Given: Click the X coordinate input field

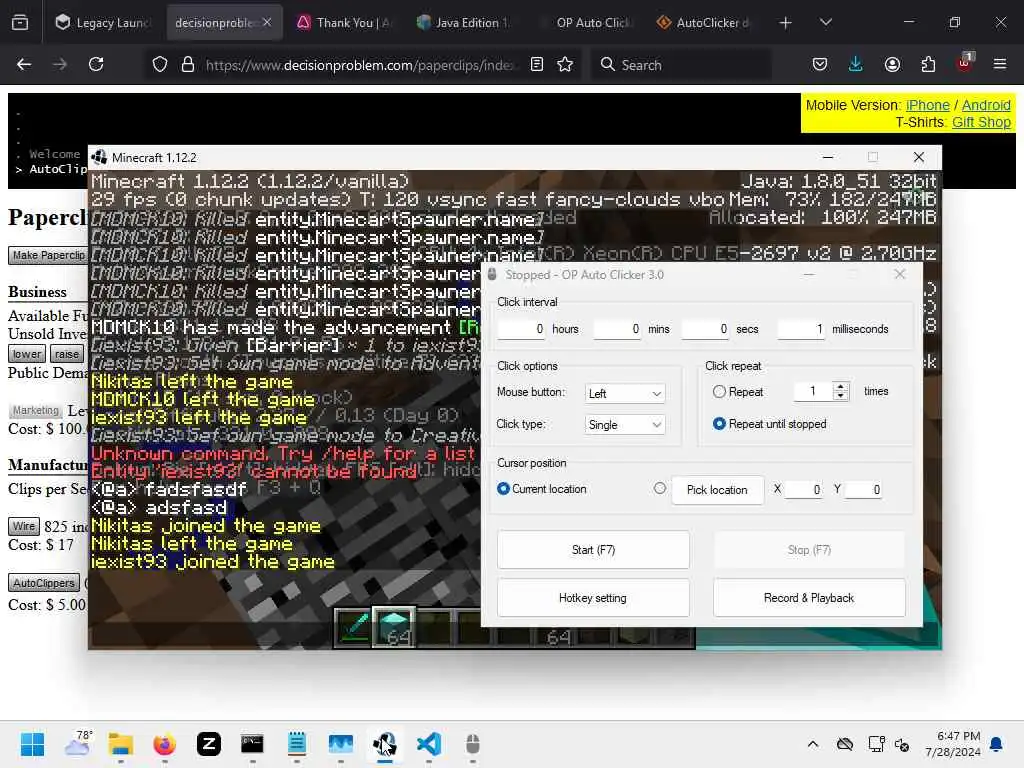Looking at the screenshot, I should (803, 489).
